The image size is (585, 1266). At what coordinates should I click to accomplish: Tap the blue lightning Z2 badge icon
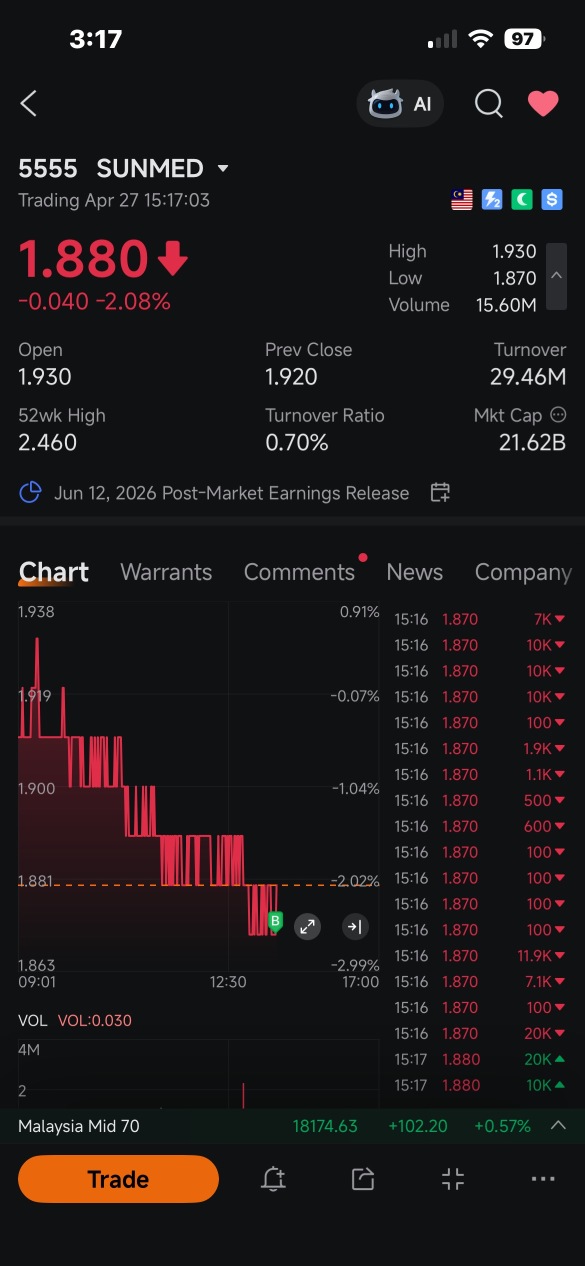coord(492,200)
